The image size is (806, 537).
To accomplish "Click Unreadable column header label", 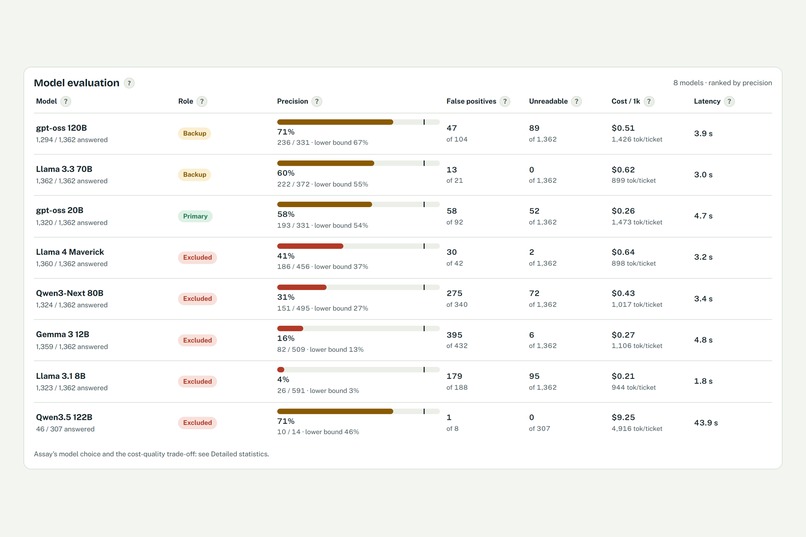I will point(548,101).
